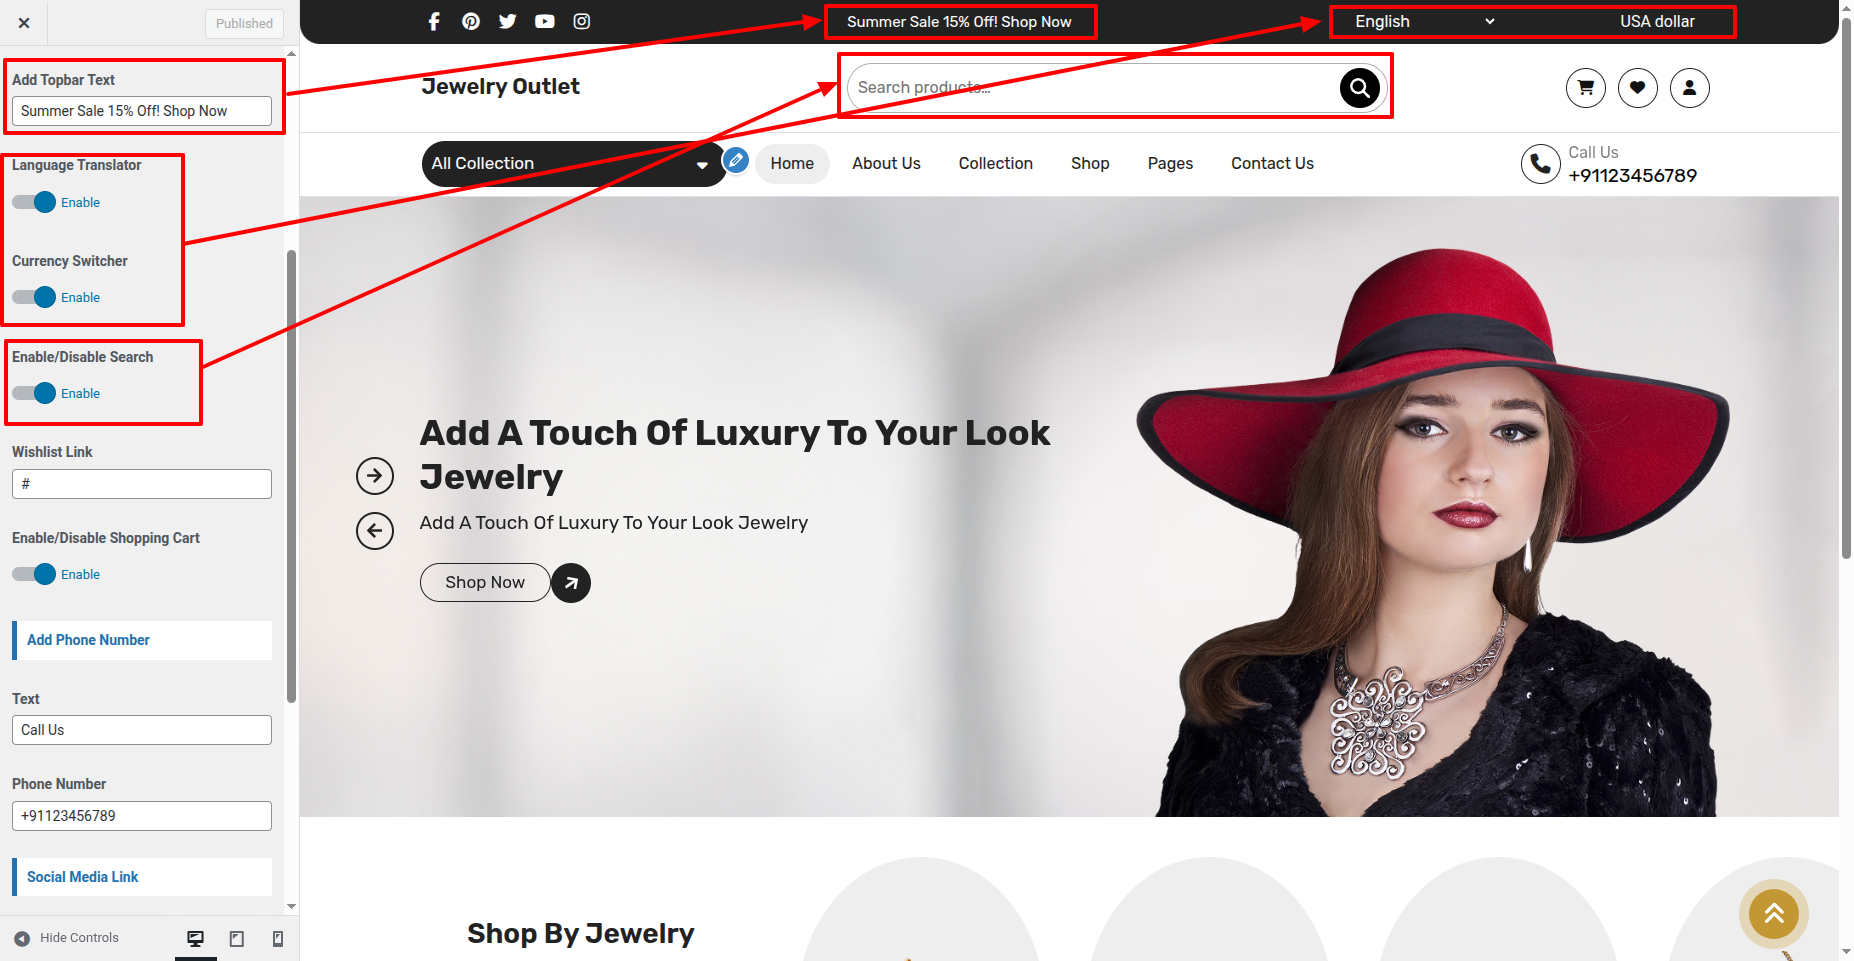Screen dimensions: 1854x961
Task: Toggle the Language Translator switch
Action: [x=35, y=202]
